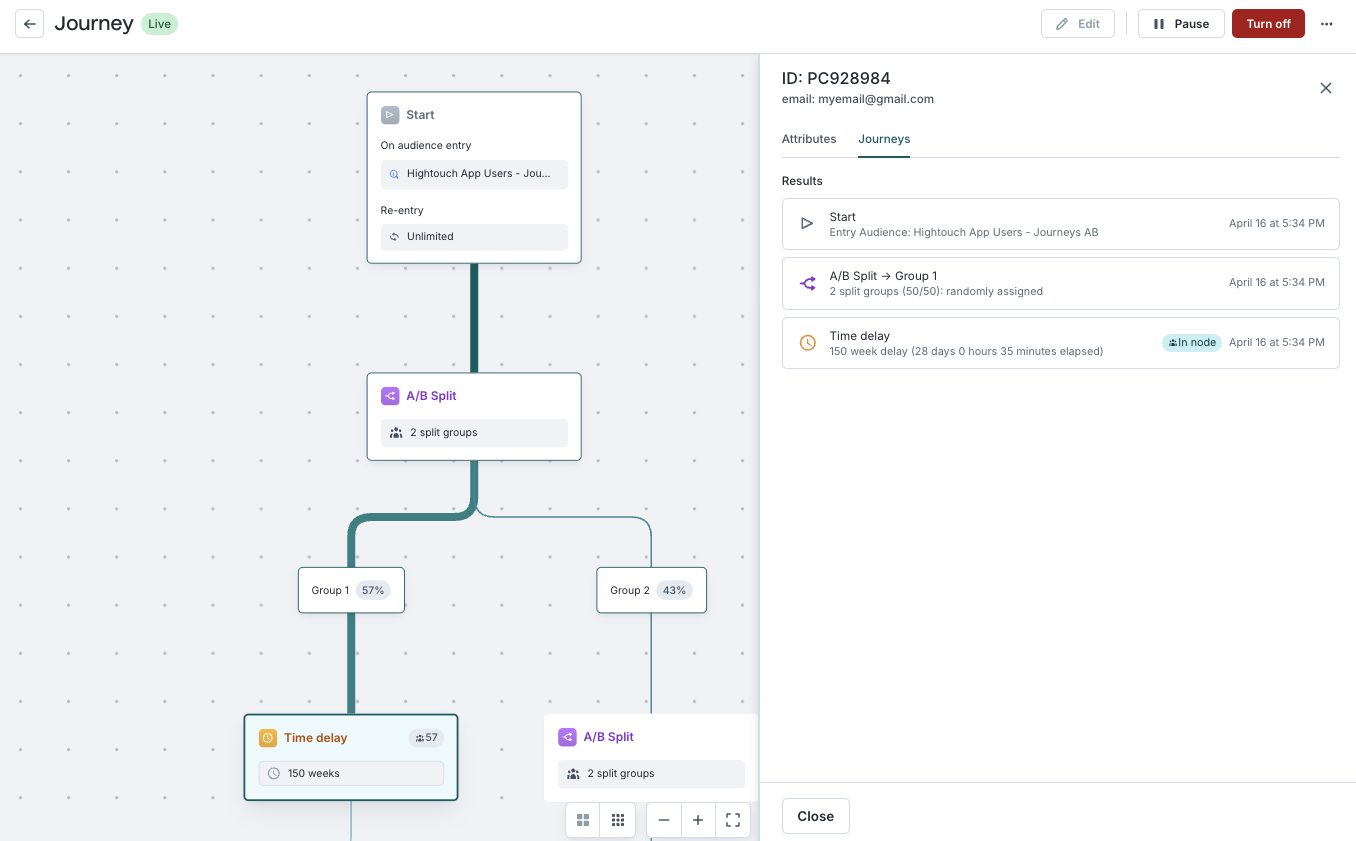This screenshot has width=1356, height=841.
Task: Click the Unlimited re-entry field
Action: tap(474, 237)
